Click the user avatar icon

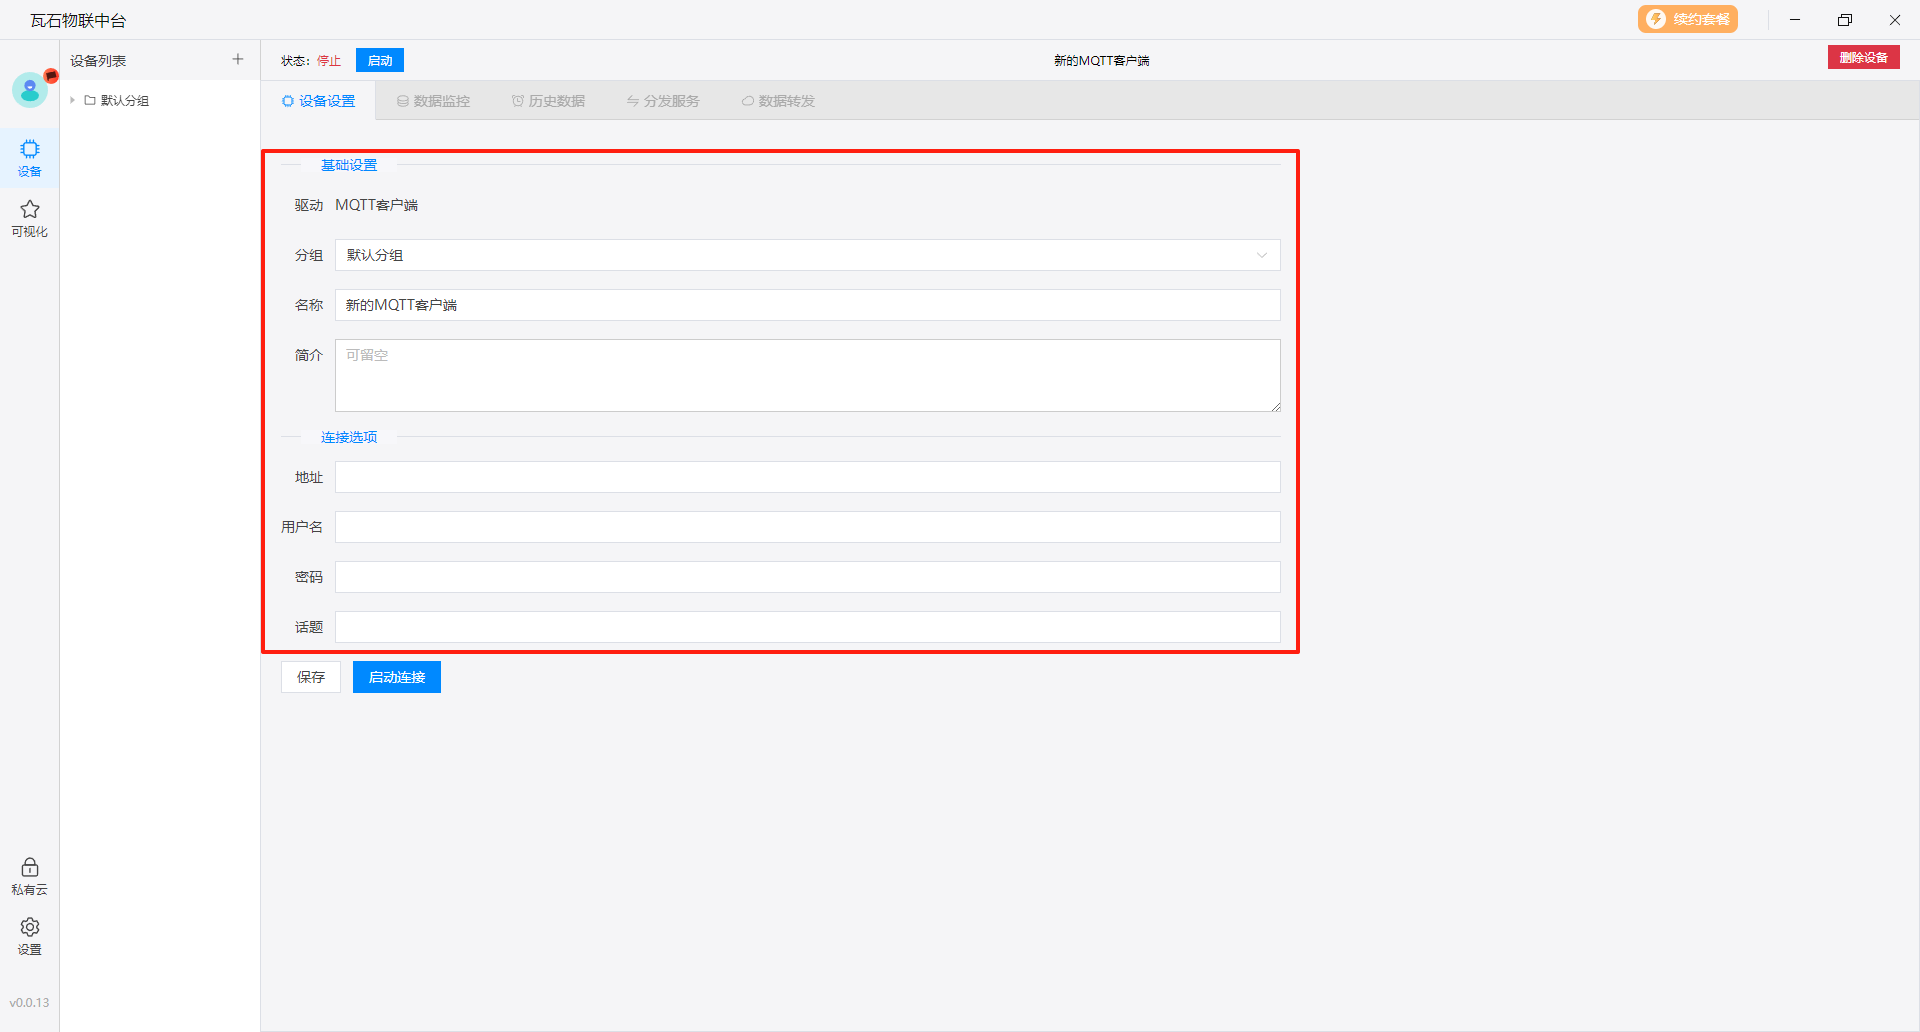click(x=30, y=90)
